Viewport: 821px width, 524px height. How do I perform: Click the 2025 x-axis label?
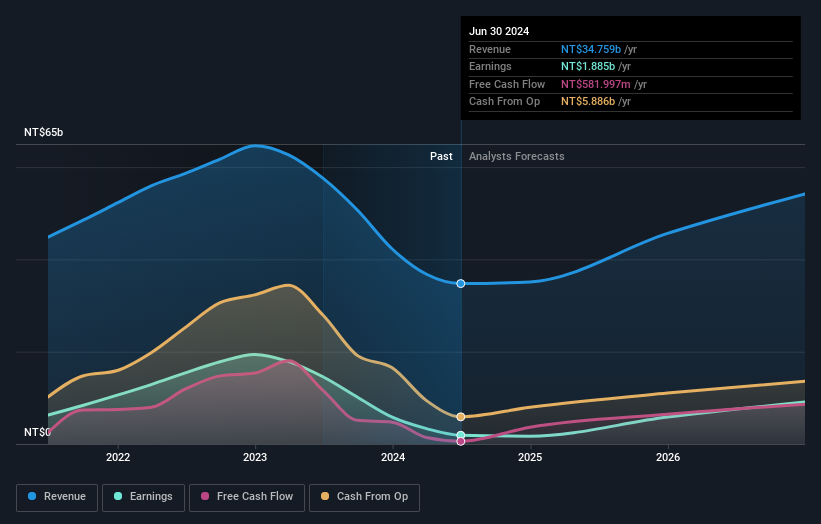click(530, 457)
